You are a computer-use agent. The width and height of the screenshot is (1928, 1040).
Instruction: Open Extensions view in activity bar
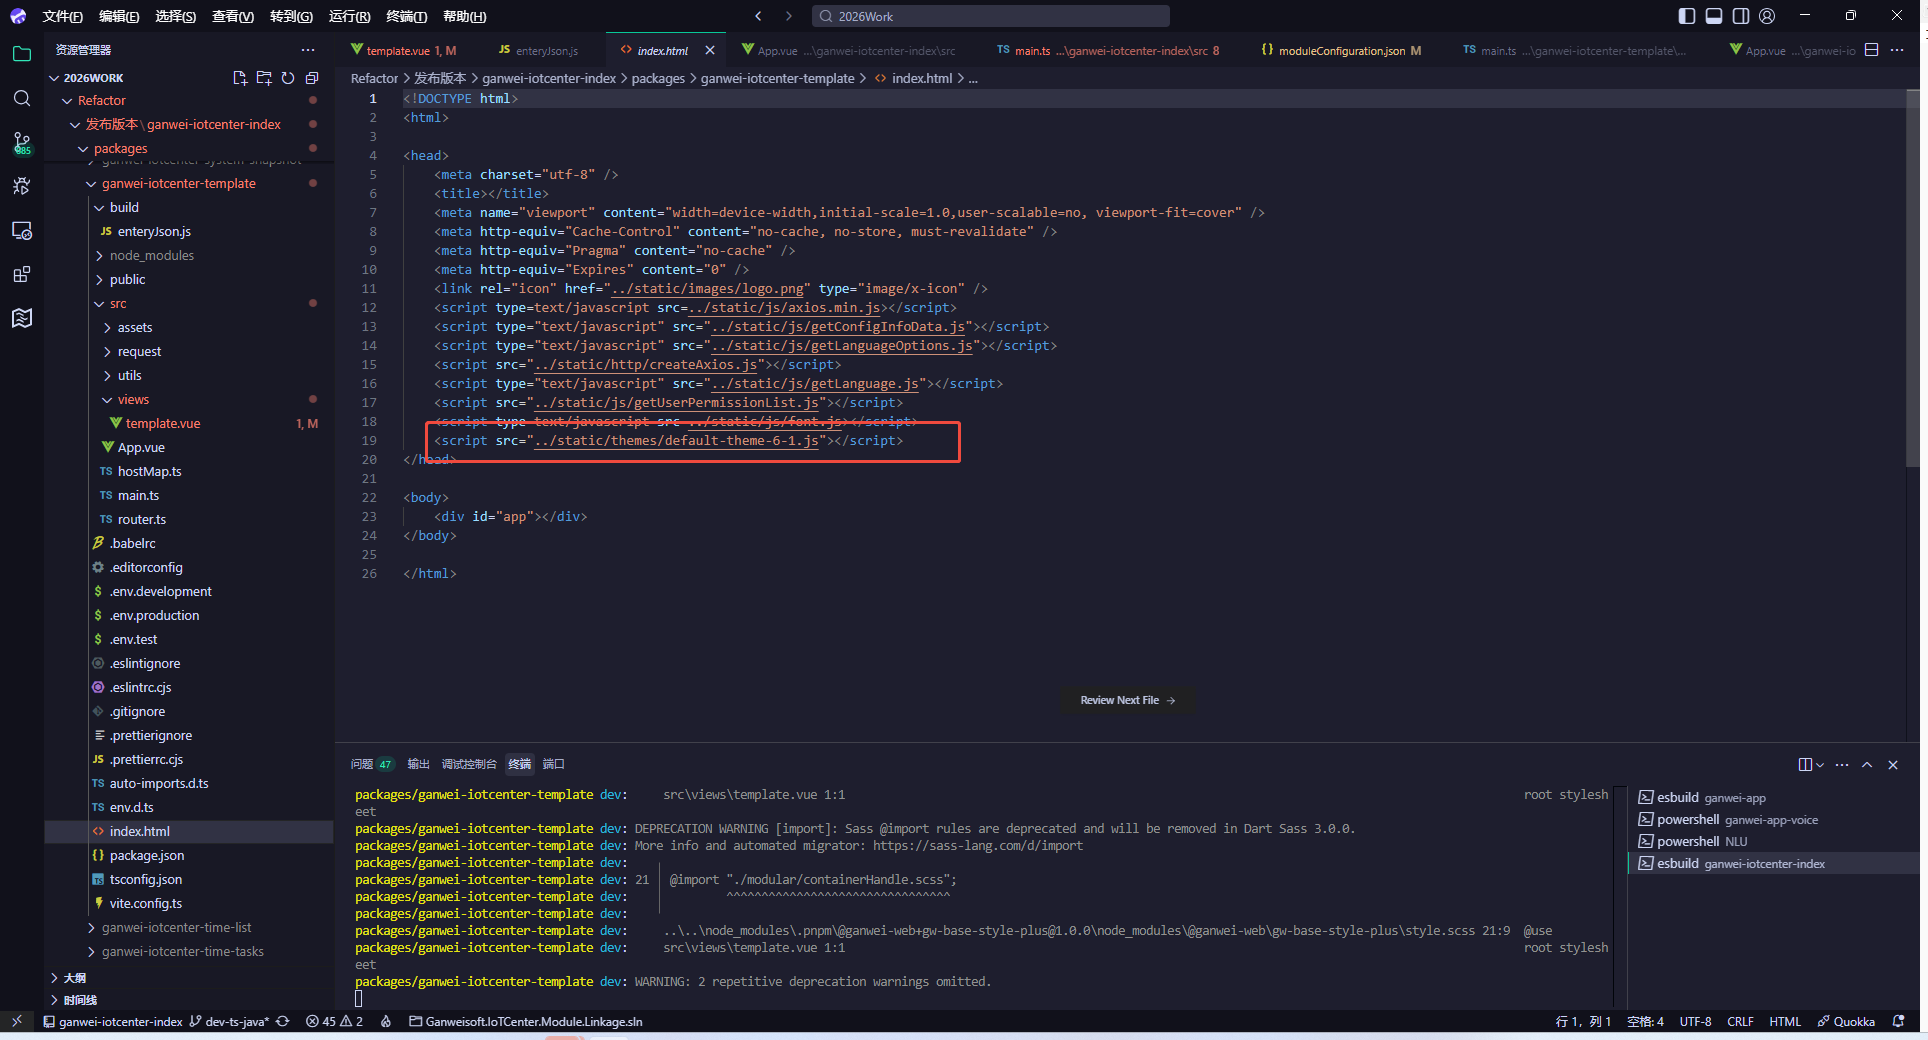(22, 274)
